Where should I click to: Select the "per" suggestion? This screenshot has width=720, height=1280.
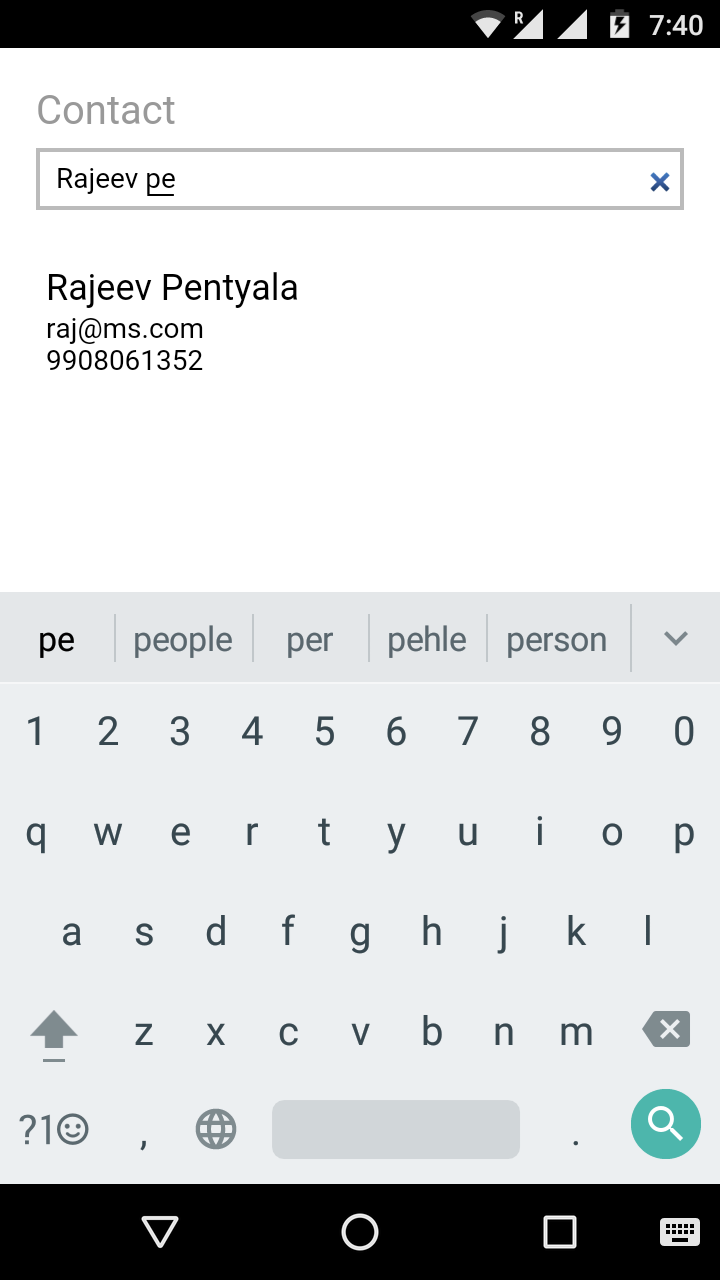pyautogui.click(x=310, y=640)
